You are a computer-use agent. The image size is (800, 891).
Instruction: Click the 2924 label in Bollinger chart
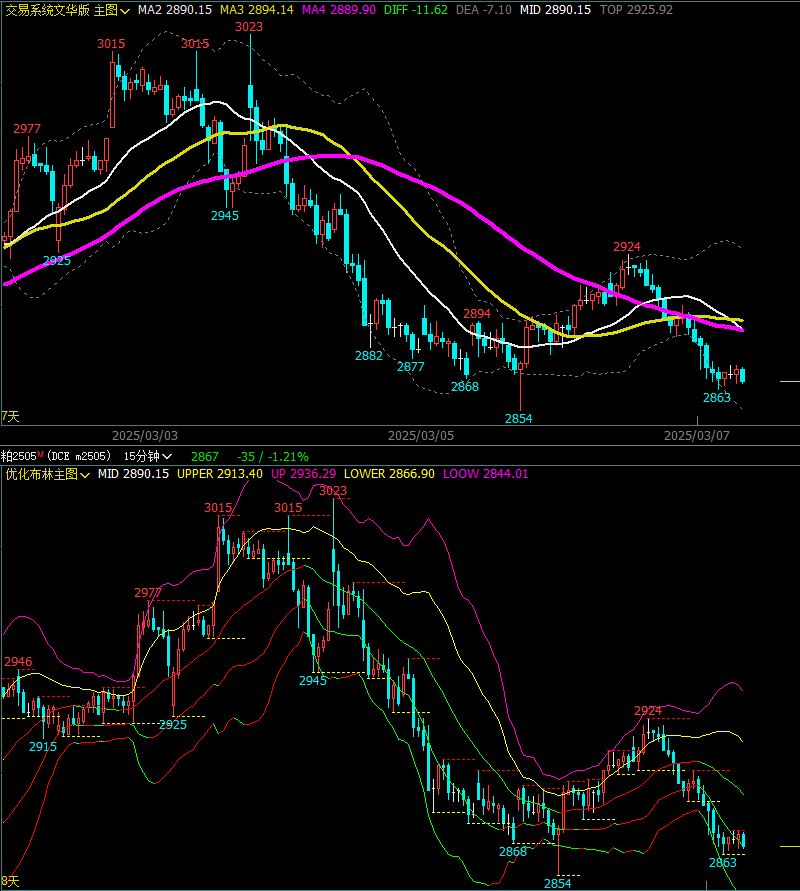tap(648, 711)
